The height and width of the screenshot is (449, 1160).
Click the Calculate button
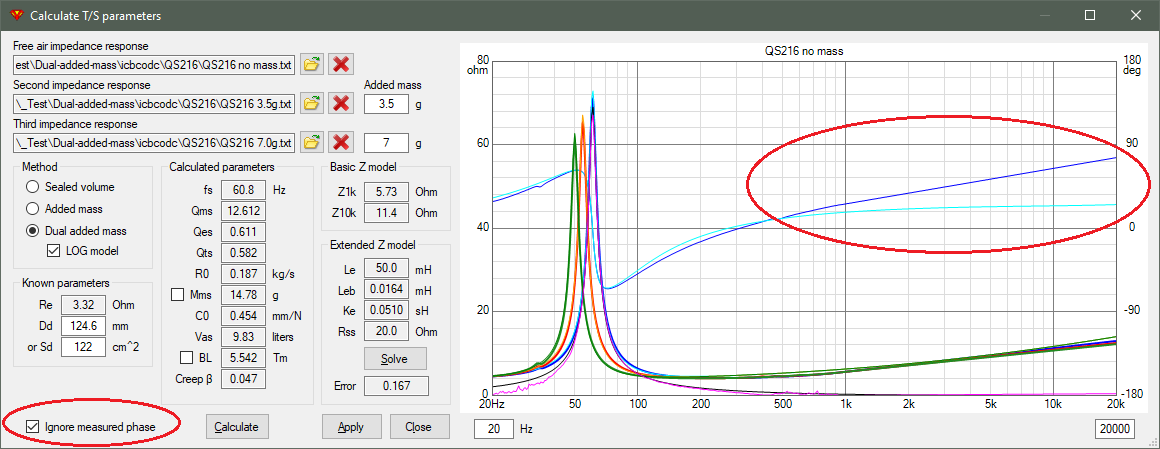coord(237,427)
